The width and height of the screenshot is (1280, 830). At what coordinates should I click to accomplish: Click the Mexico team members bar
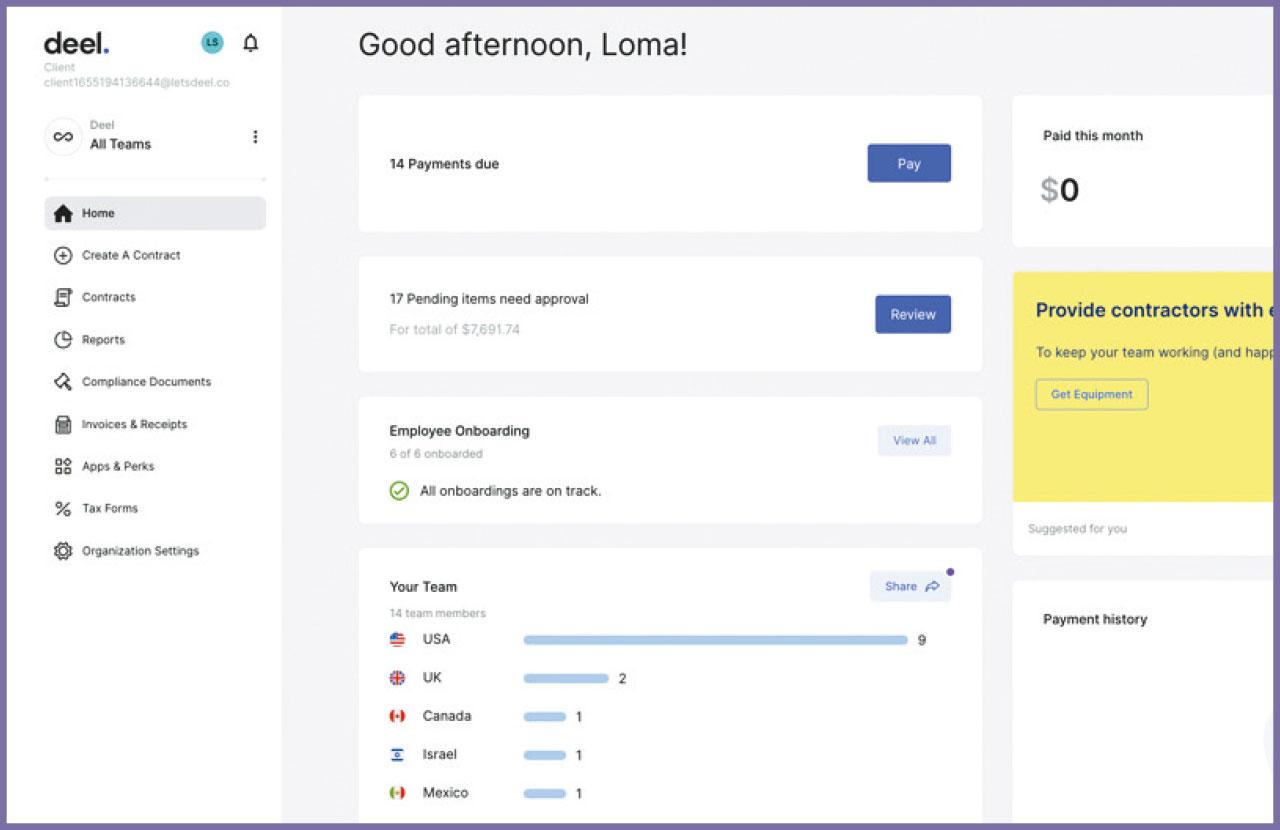tap(545, 794)
